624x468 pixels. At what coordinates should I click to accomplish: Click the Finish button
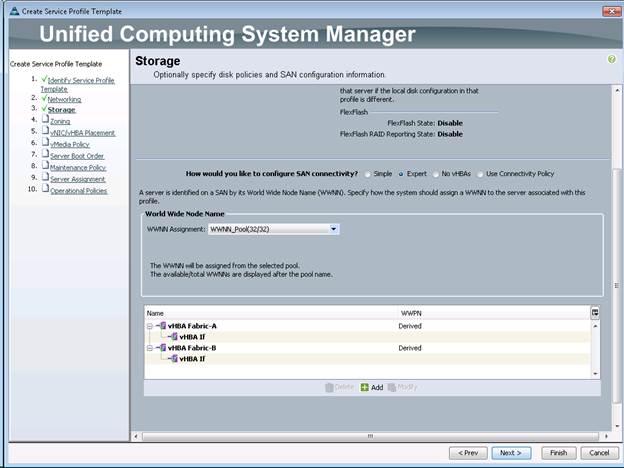click(x=558, y=453)
